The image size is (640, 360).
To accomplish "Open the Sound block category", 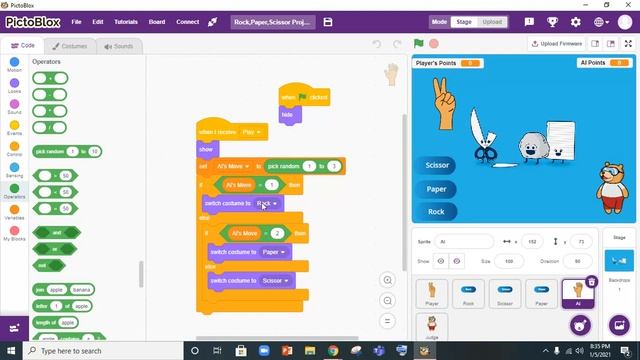I will coord(14,107).
